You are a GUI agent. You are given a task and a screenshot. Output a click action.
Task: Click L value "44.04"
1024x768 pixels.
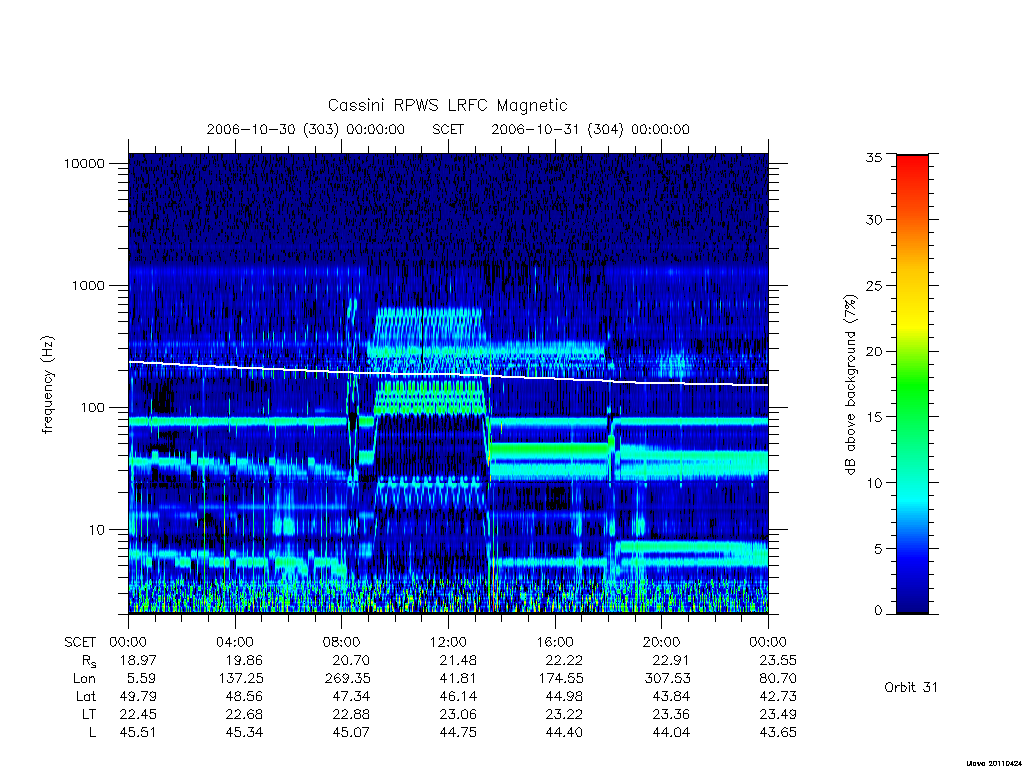point(671,733)
